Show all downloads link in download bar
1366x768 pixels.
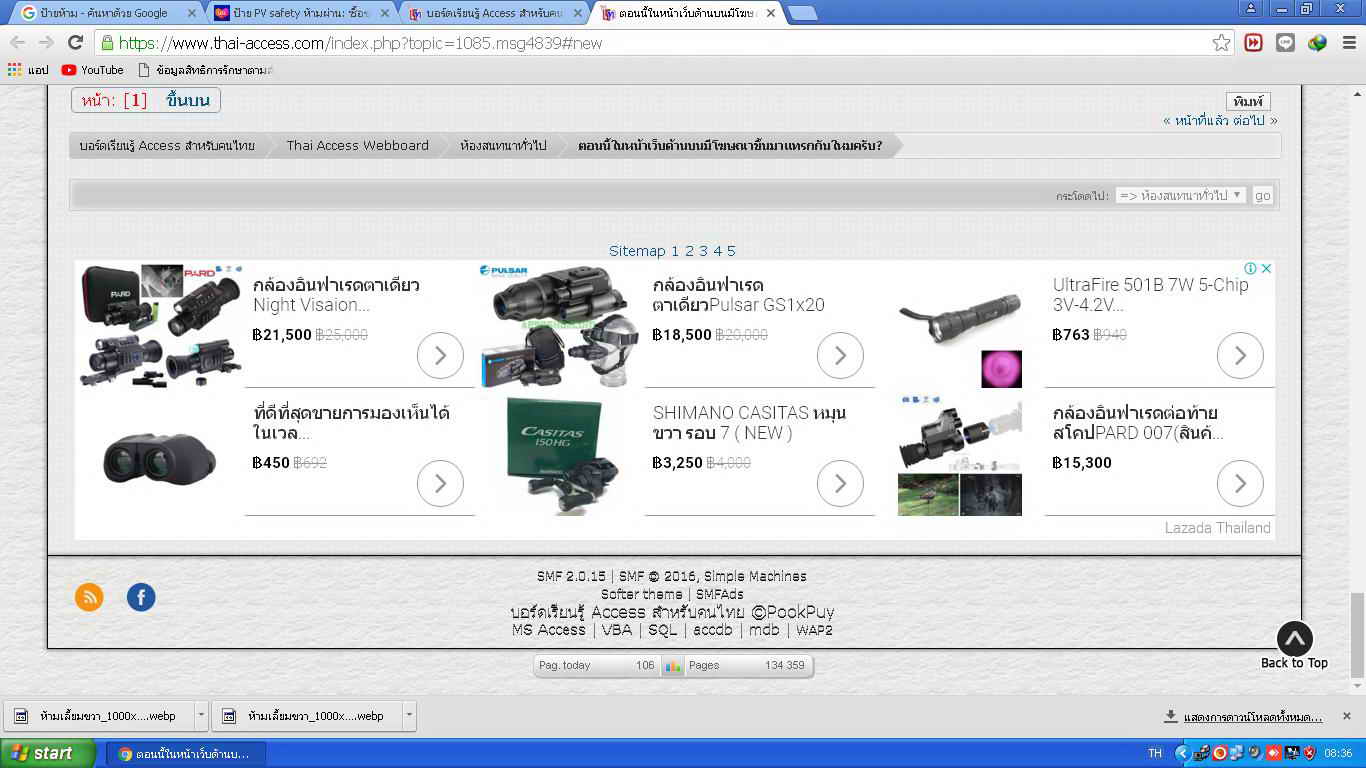point(1243,716)
